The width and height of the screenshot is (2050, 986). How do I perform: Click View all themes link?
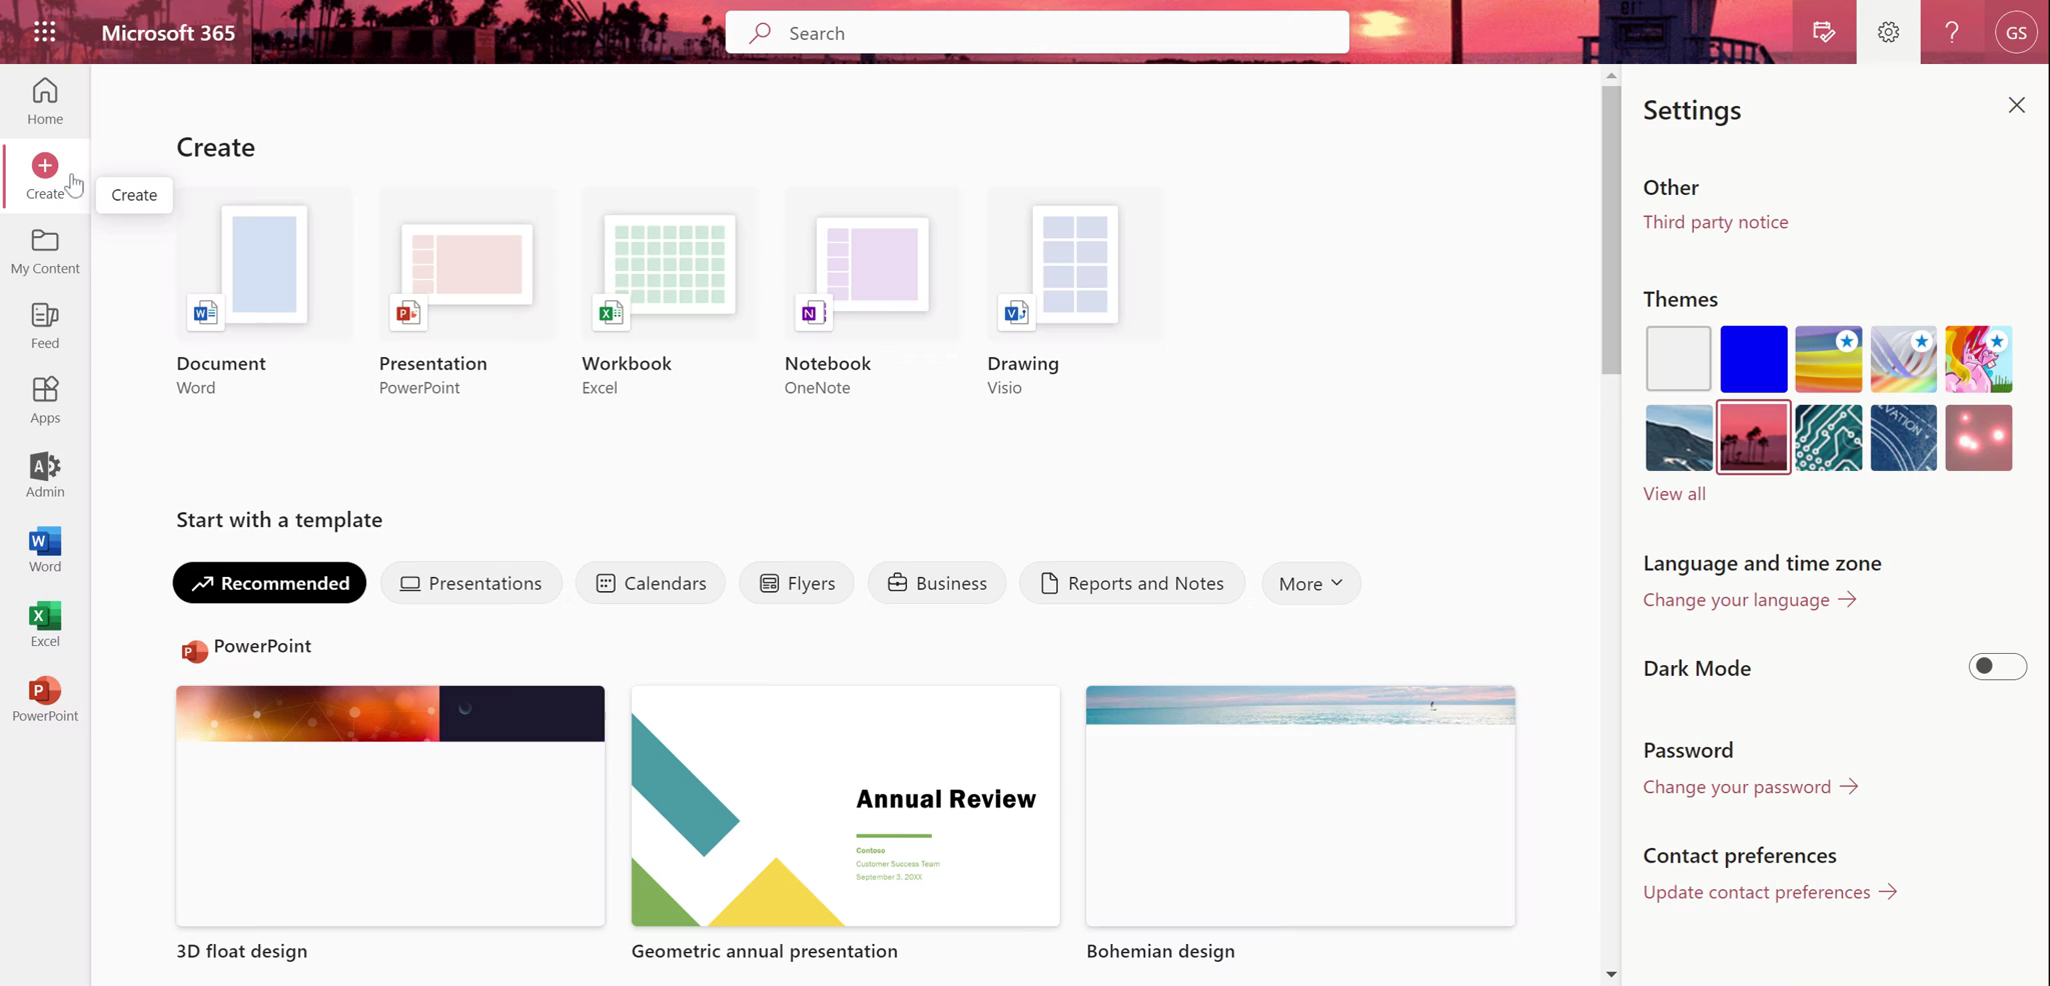1674,493
